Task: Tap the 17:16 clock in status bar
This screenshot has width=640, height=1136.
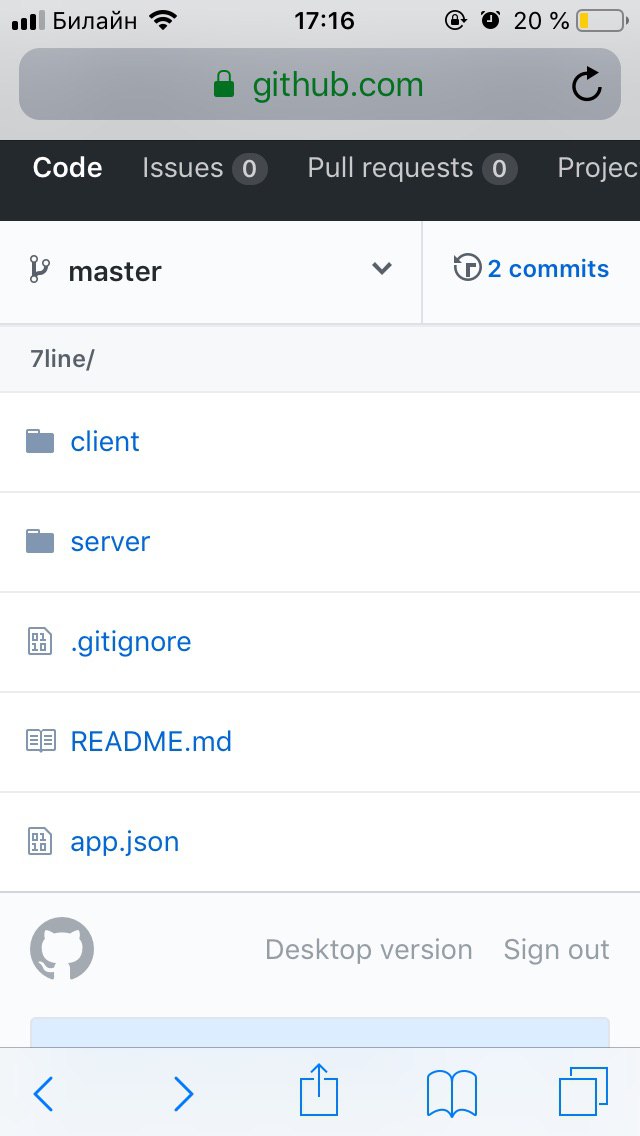Action: [324, 20]
